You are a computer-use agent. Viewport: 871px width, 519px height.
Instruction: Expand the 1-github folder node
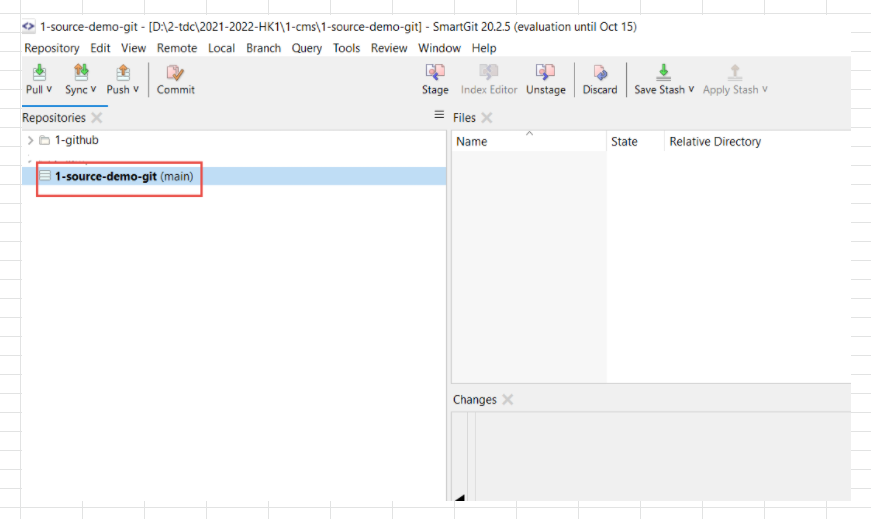pos(31,140)
